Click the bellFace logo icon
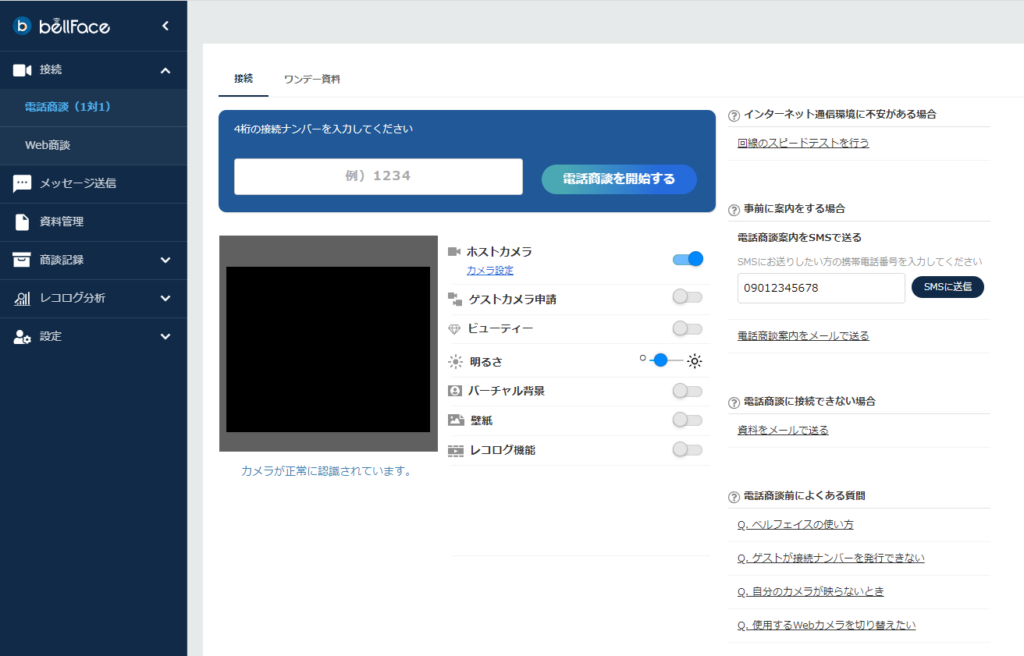This screenshot has width=1024, height=656. 23,26
